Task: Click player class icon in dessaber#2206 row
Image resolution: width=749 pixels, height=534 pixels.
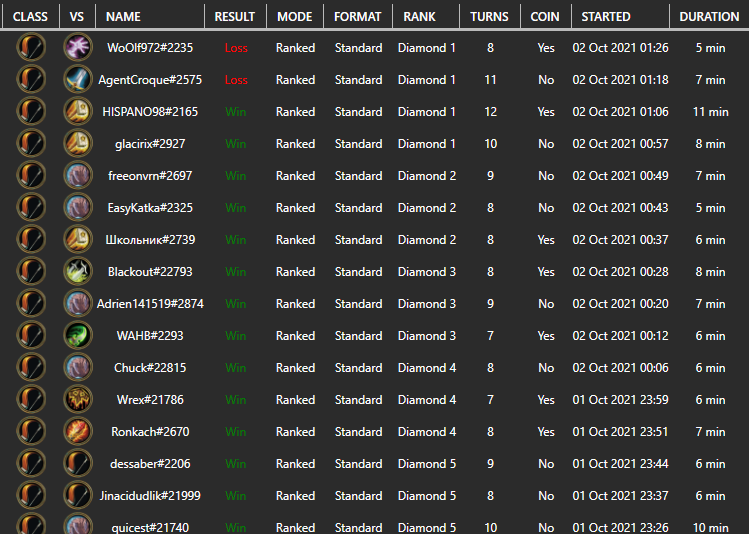Action: tap(31, 463)
